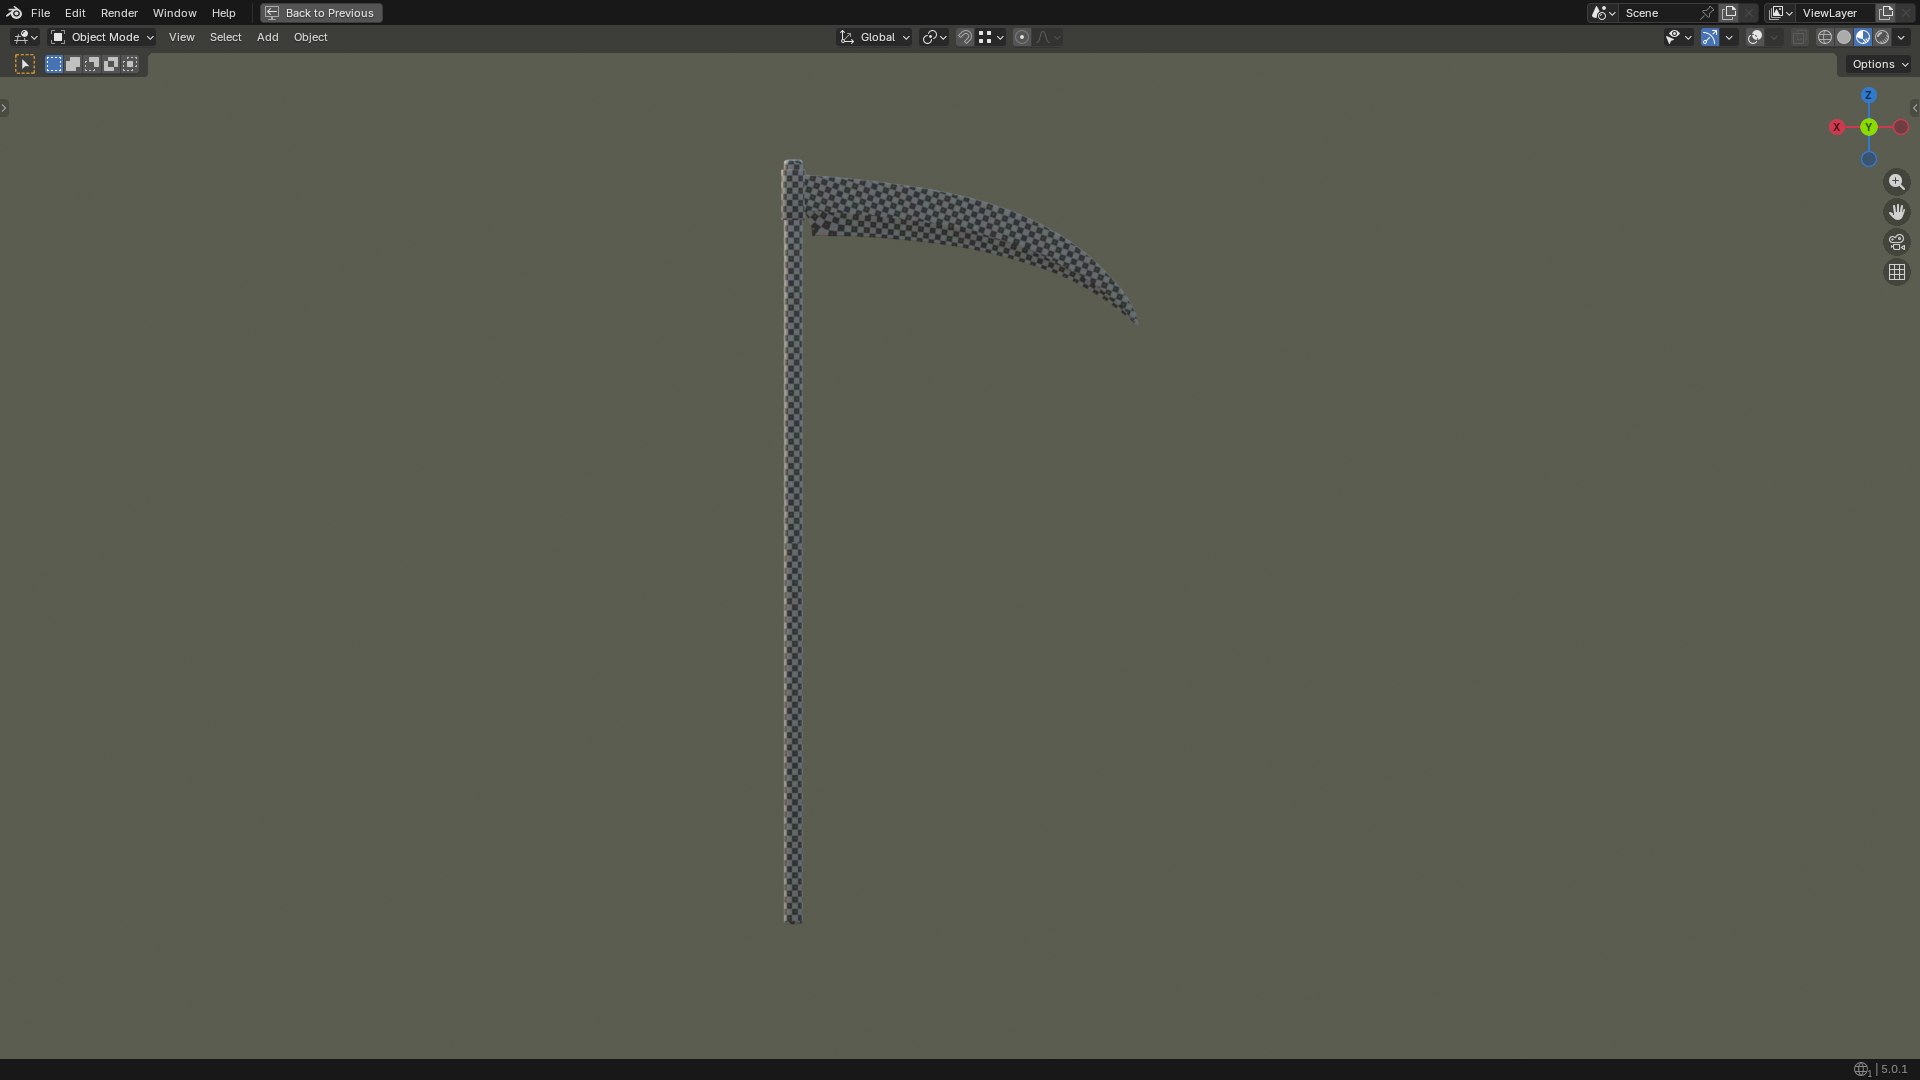Viewport: 1920px width, 1080px height.
Task: Open the viewport Select menu
Action: click(225, 37)
